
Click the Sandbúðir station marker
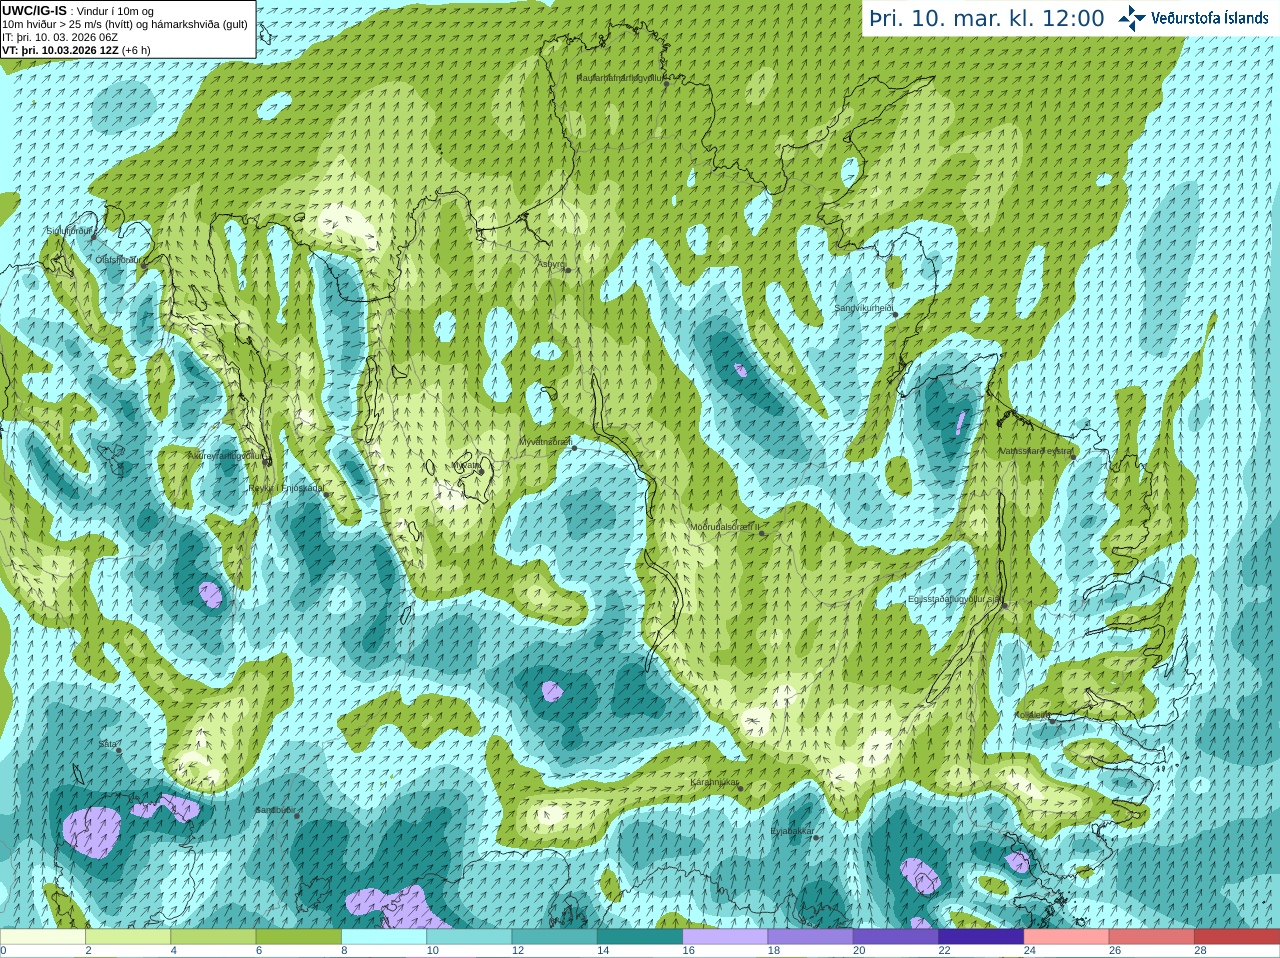click(x=297, y=816)
